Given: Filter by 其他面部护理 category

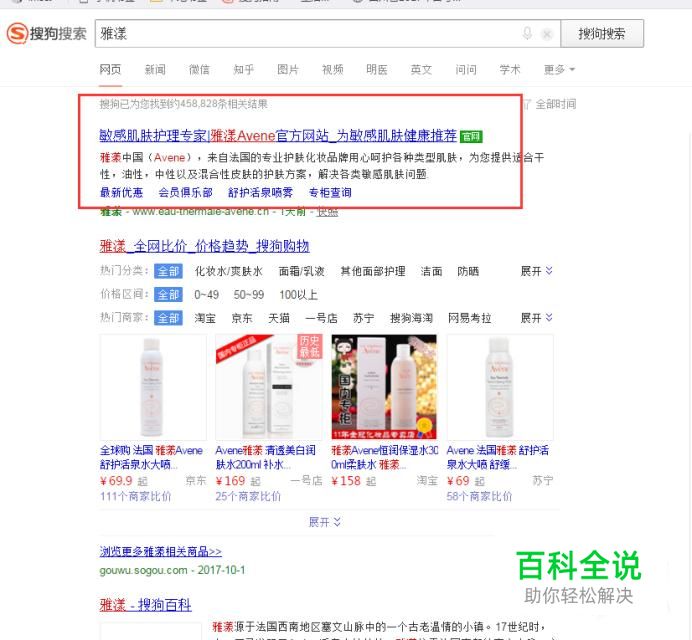Looking at the screenshot, I should coord(373,271).
